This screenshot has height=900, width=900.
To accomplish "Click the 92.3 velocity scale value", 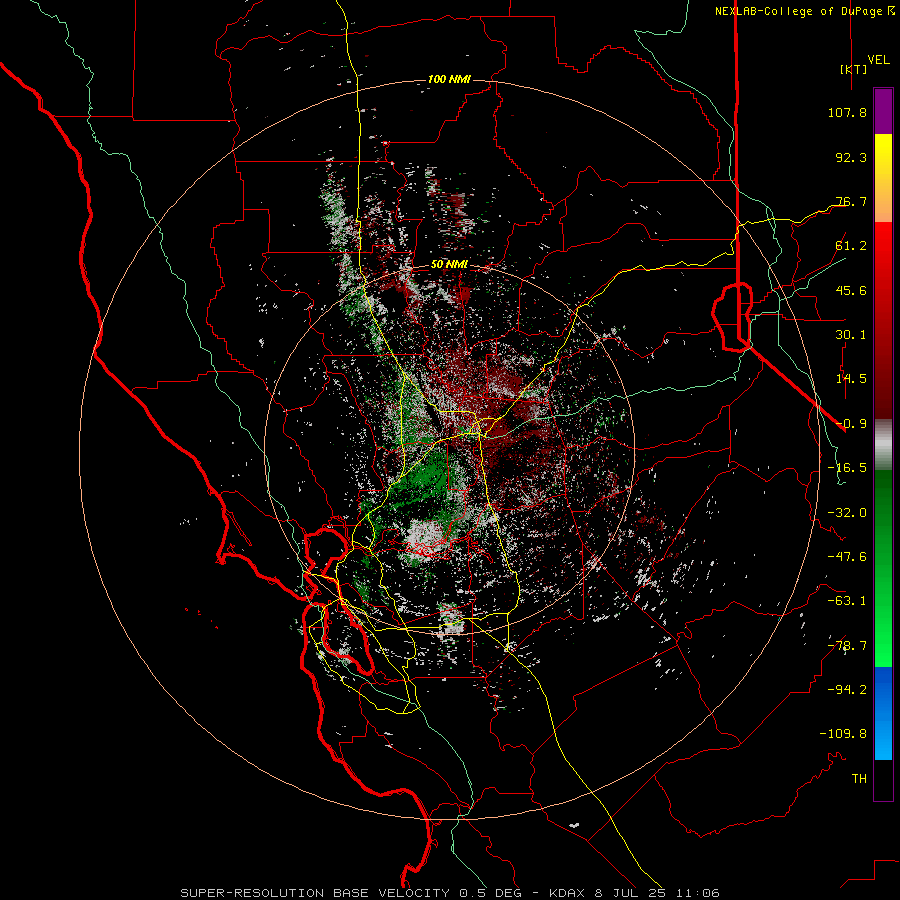I will tap(851, 157).
